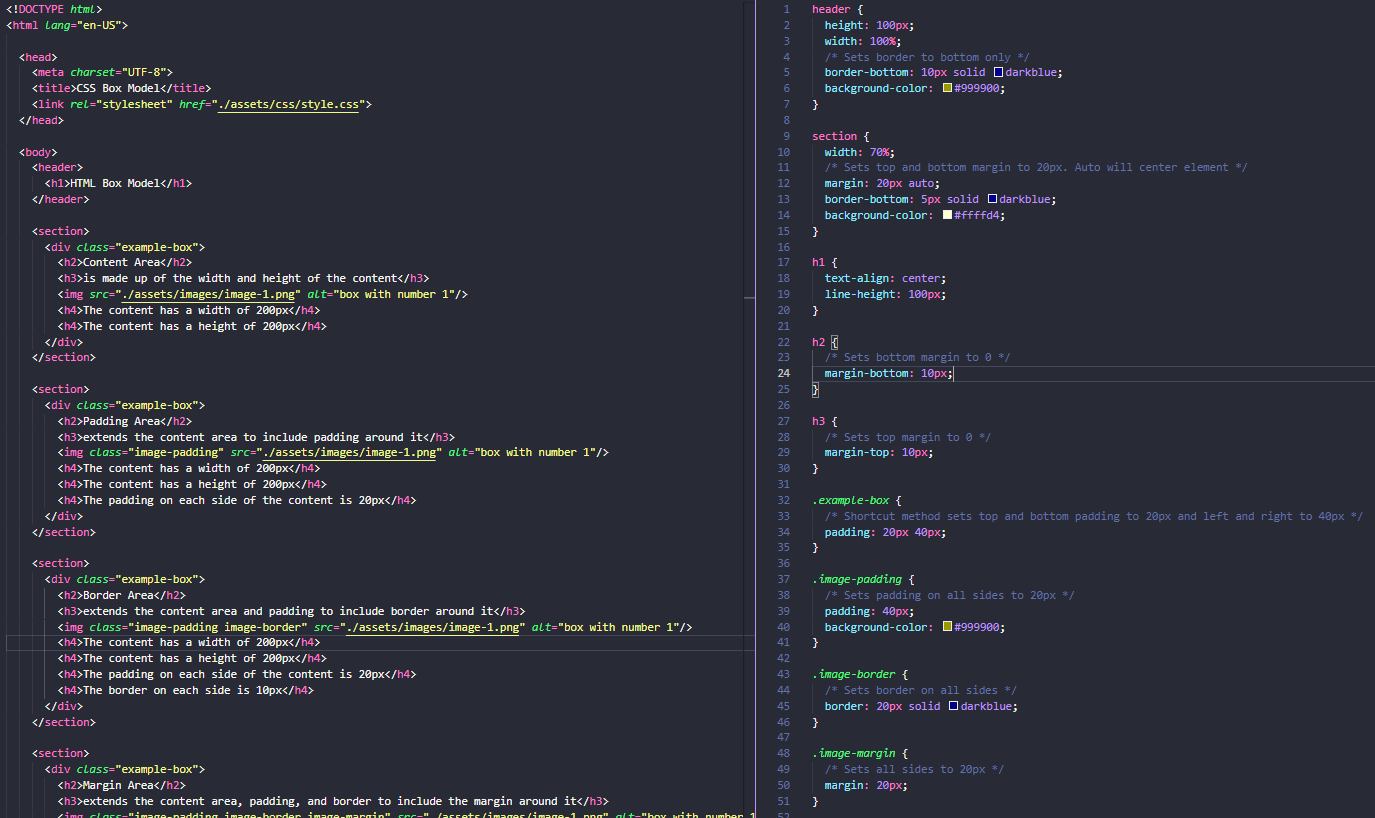This screenshot has width=1375, height=818.
Task: Open darkblue swatch in section border-bottom rule
Action: pyautogui.click(x=992, y=199)
